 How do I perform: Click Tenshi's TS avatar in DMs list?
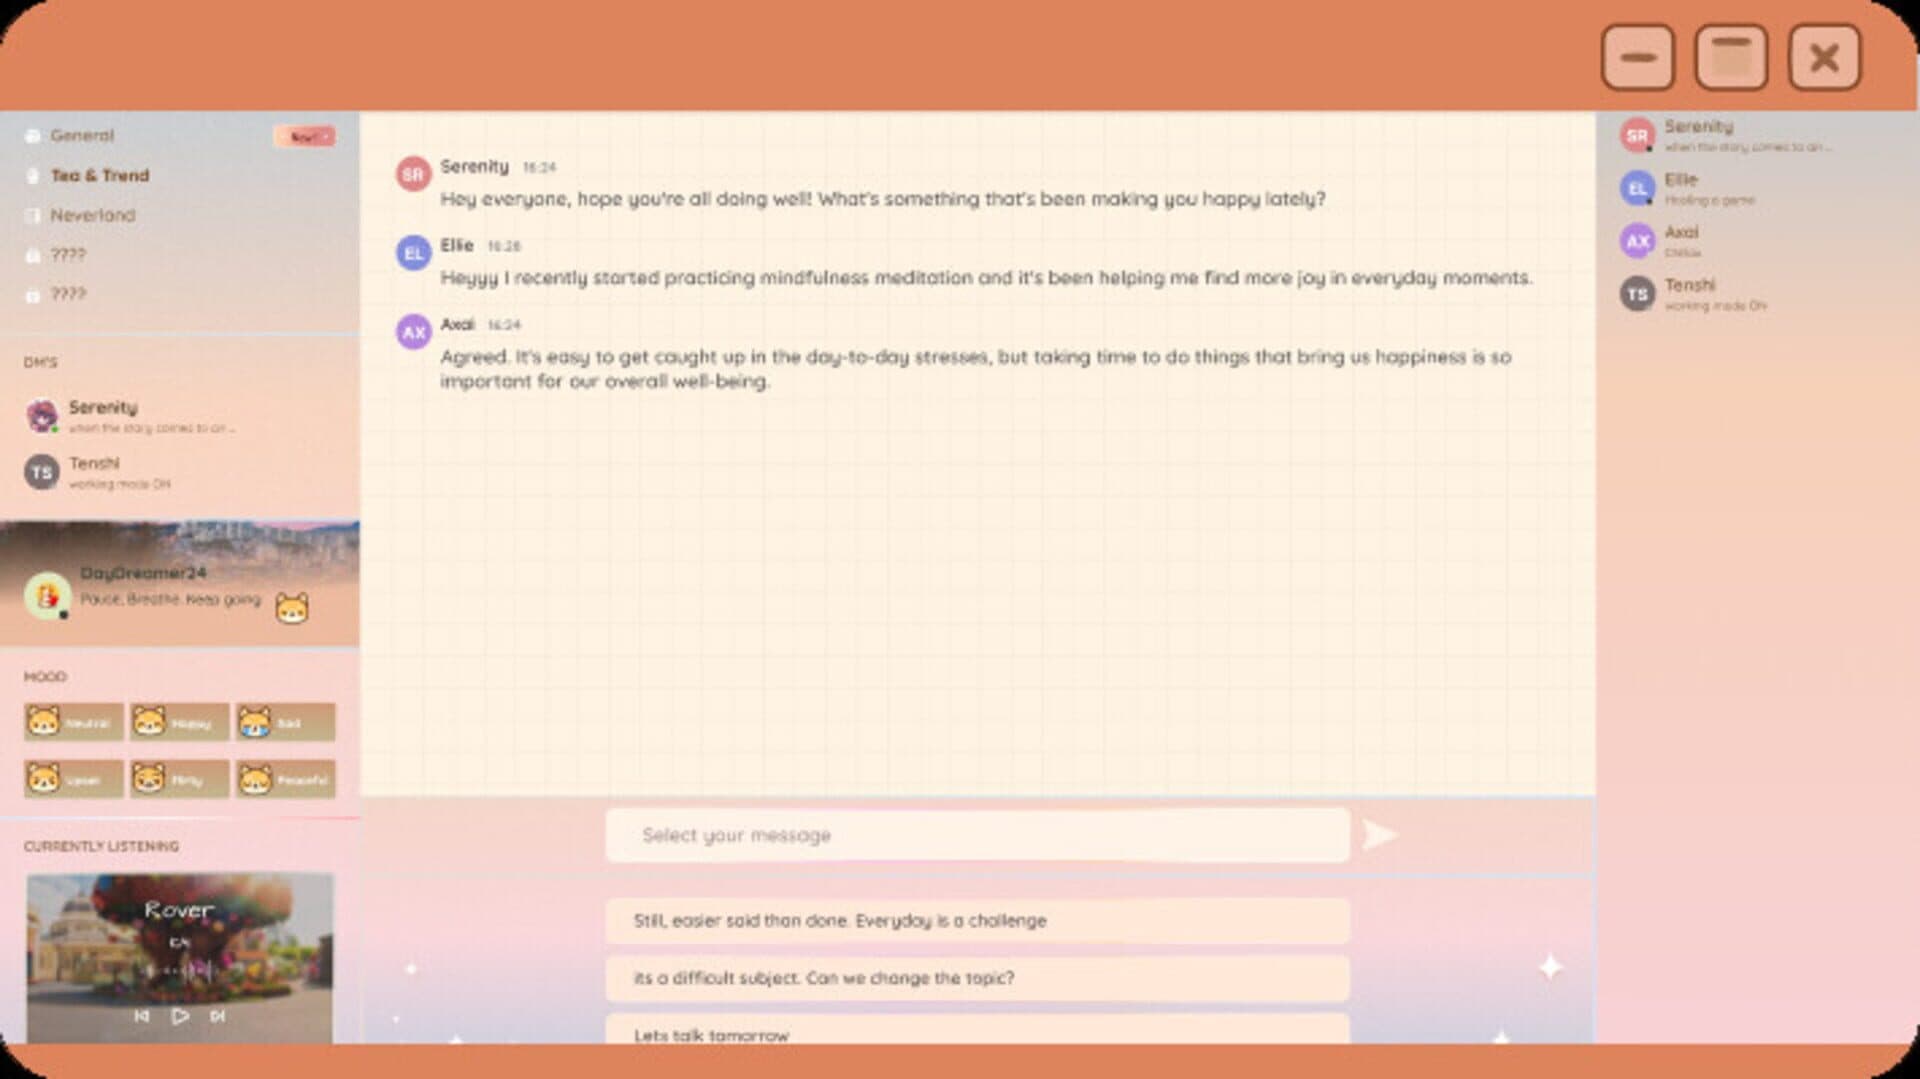click(41, 472)
